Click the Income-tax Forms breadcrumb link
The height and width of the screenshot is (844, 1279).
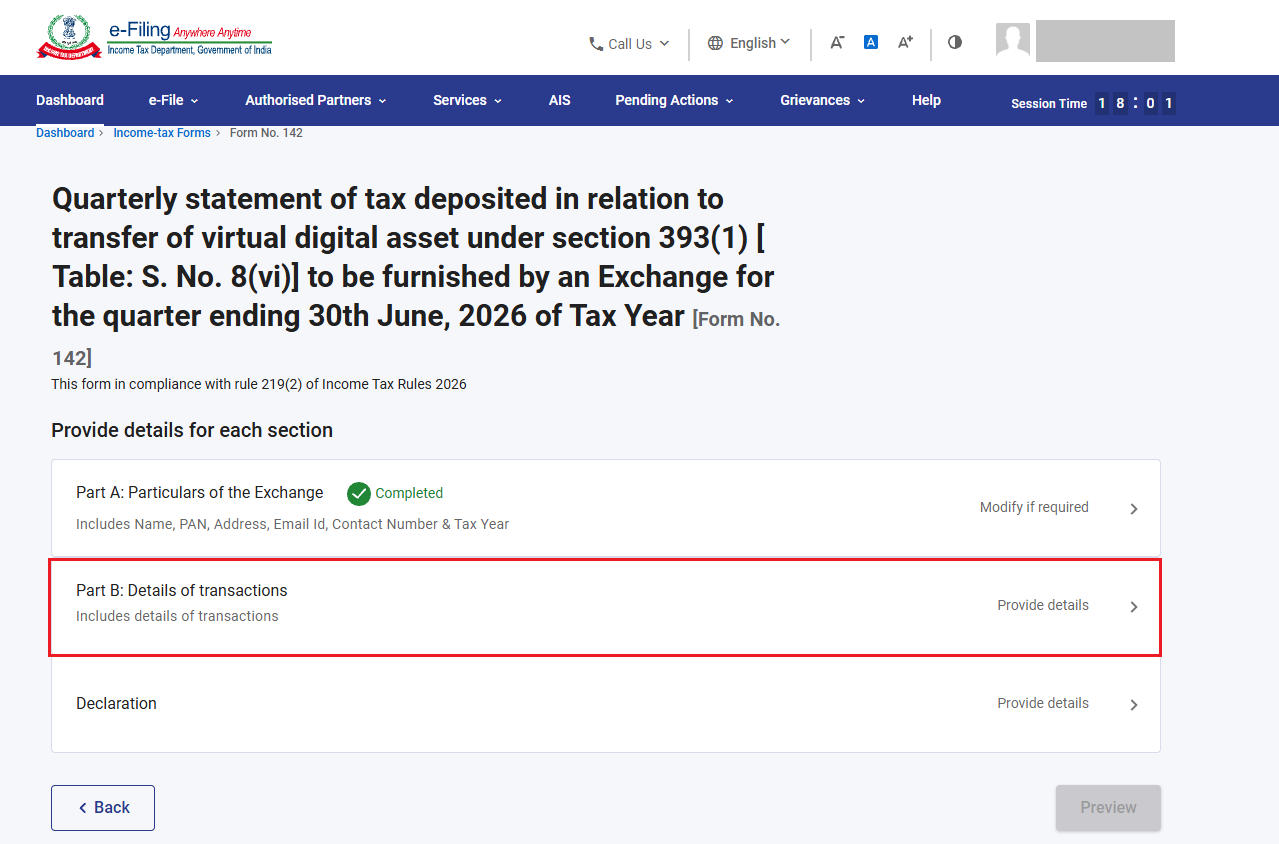coord(162,133)
